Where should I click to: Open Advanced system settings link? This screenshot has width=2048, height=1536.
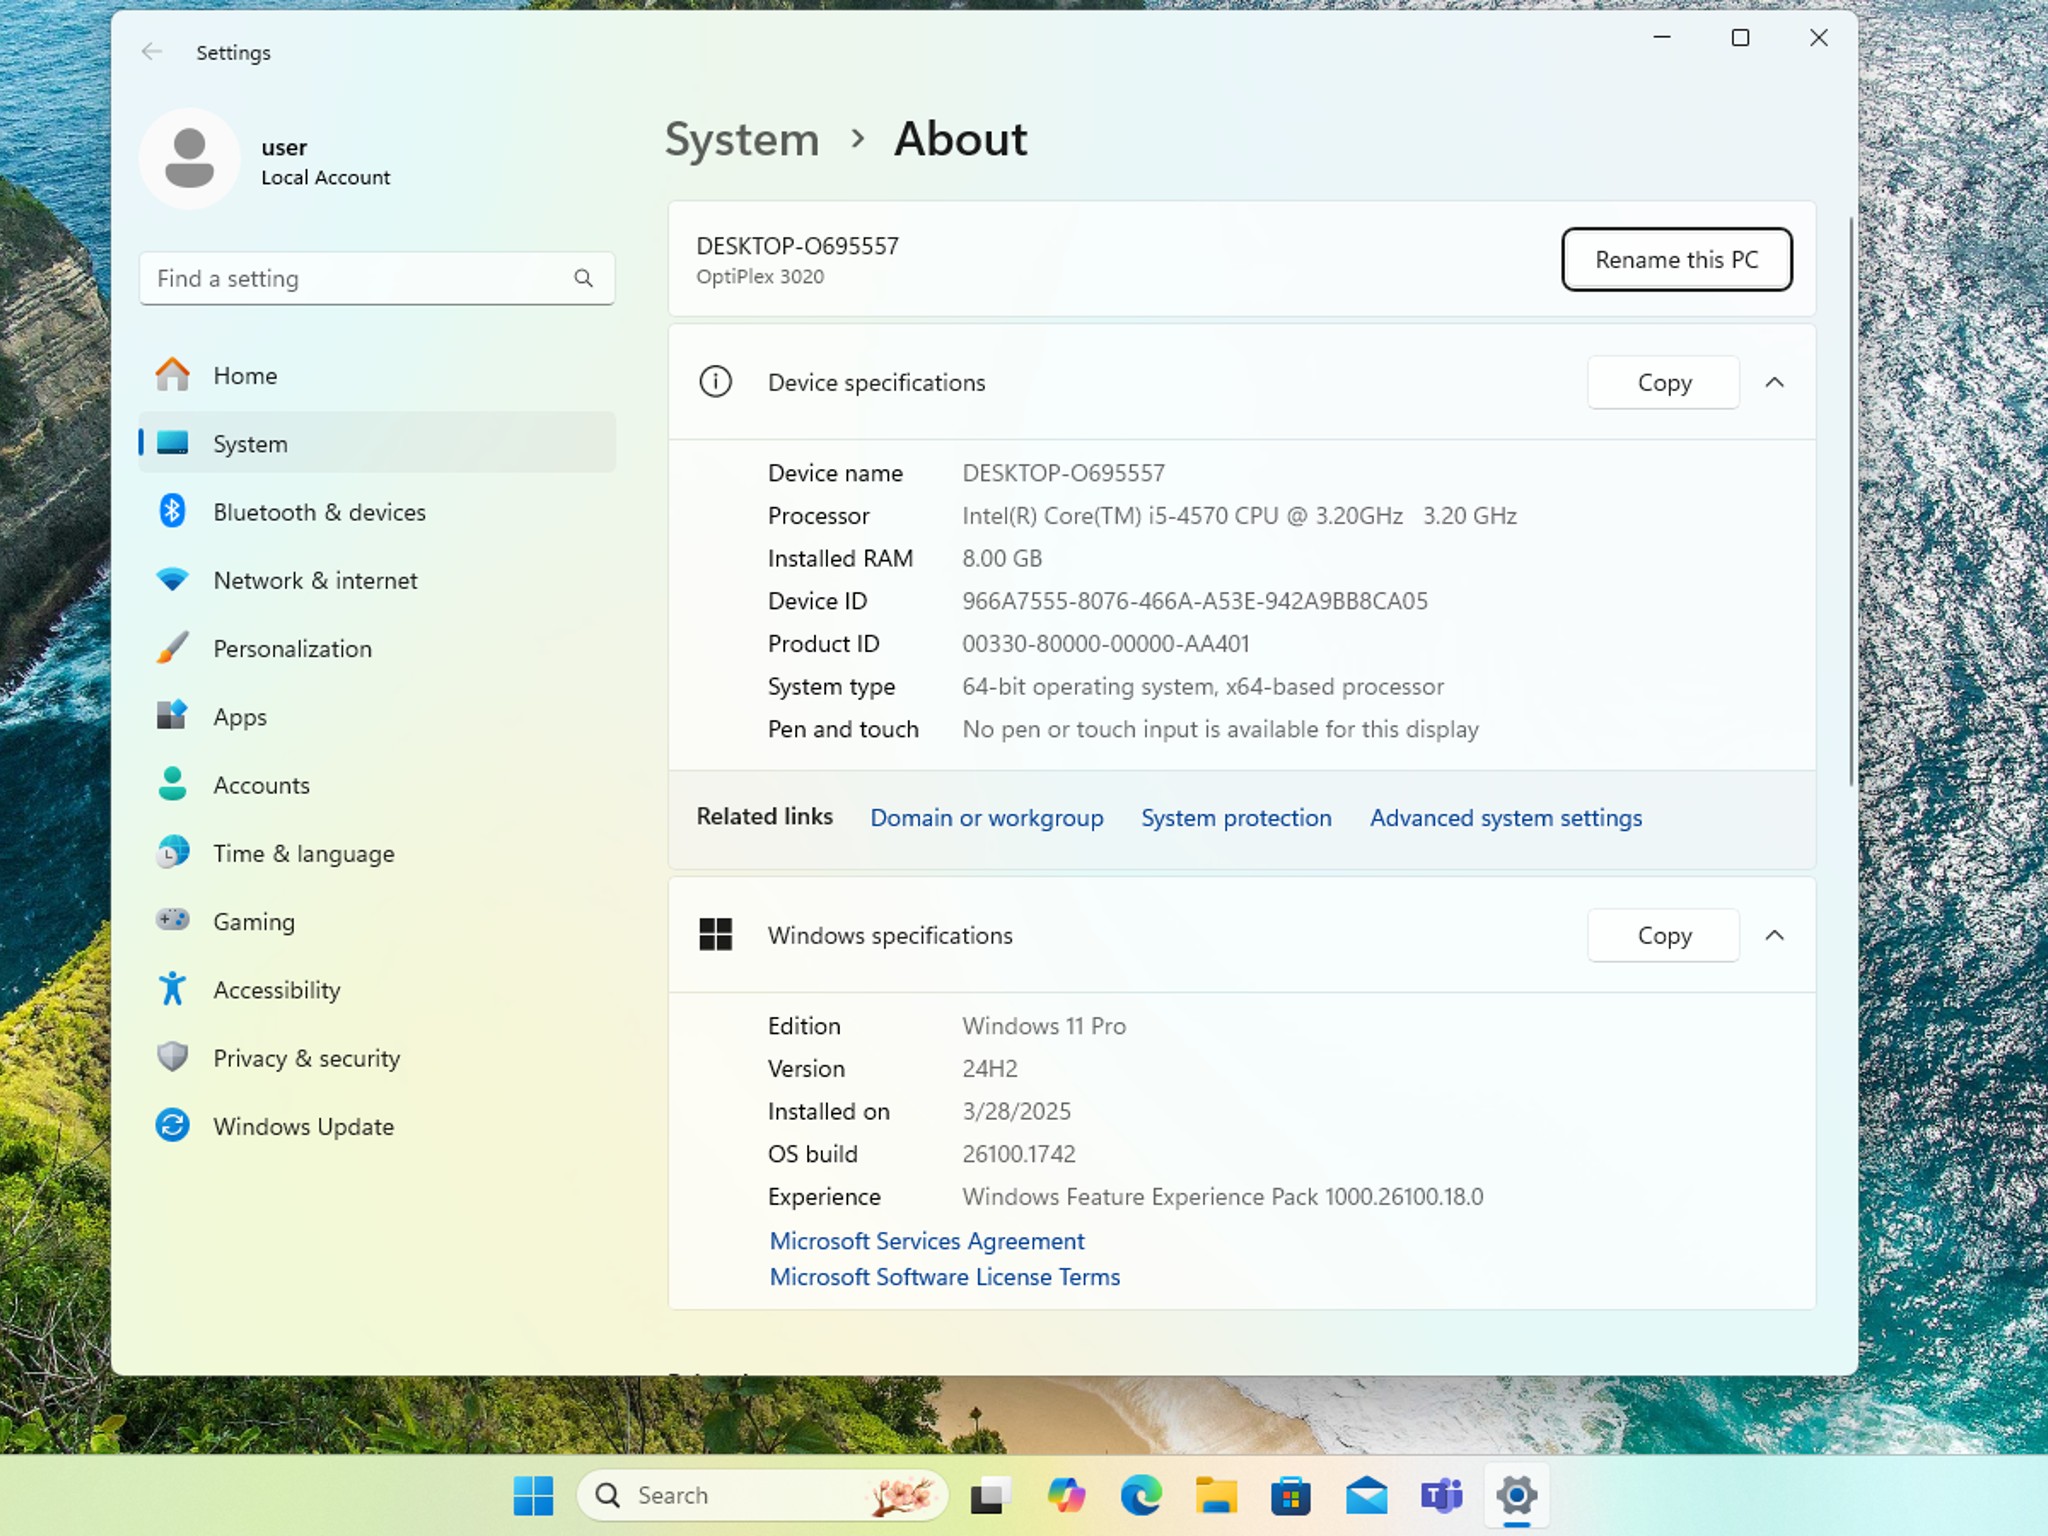1506,818
